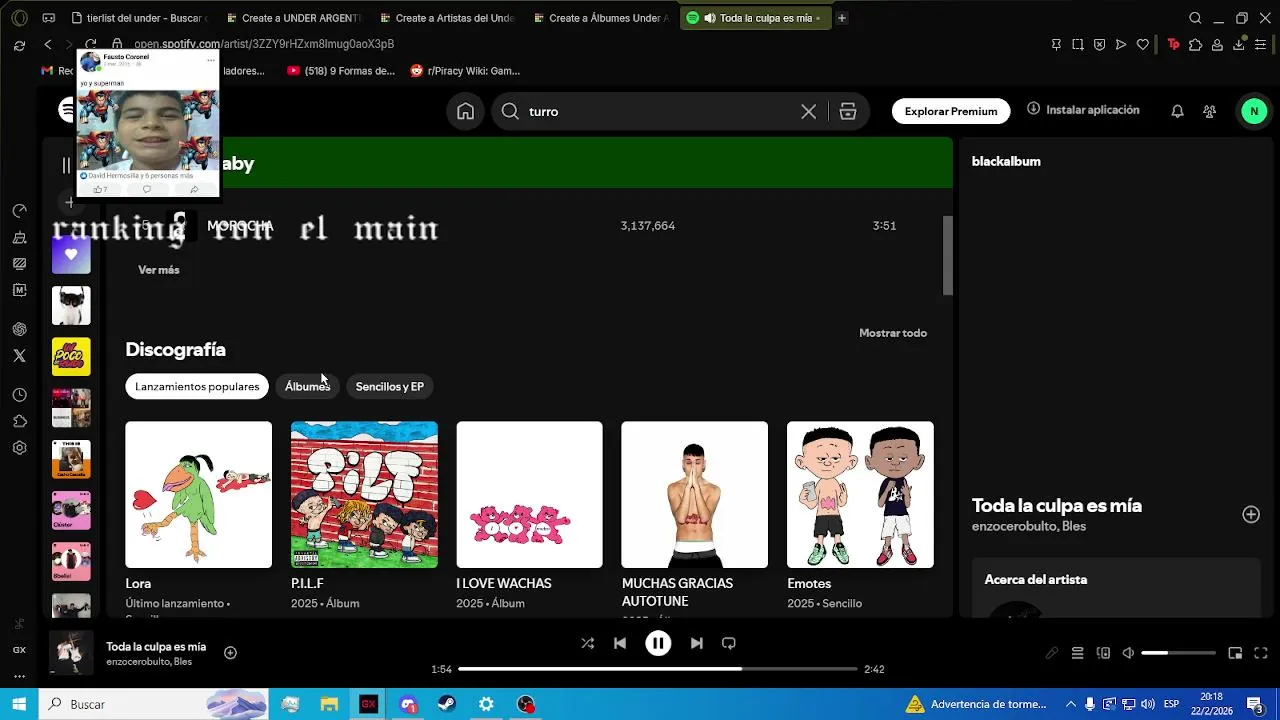Screen dimensions: 1280x720
Task: Open ChatGPT icon in Opera sidebar
Action: pyautogui.click(x=19, y=329)
